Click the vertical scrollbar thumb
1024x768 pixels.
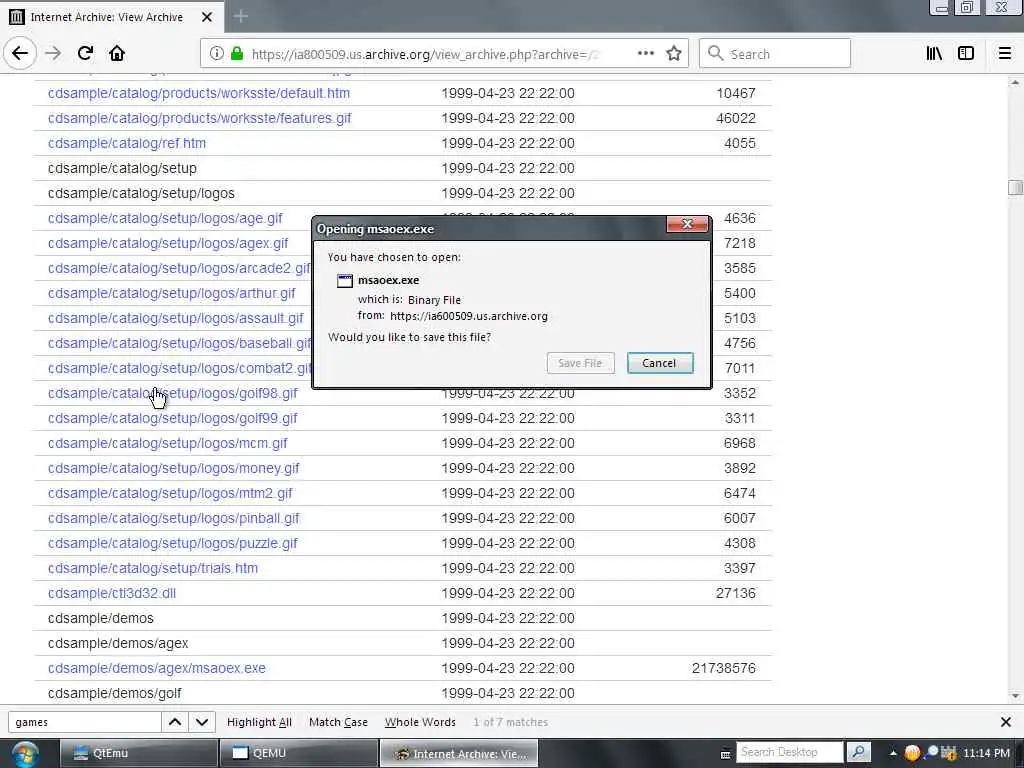[1015, 187]
